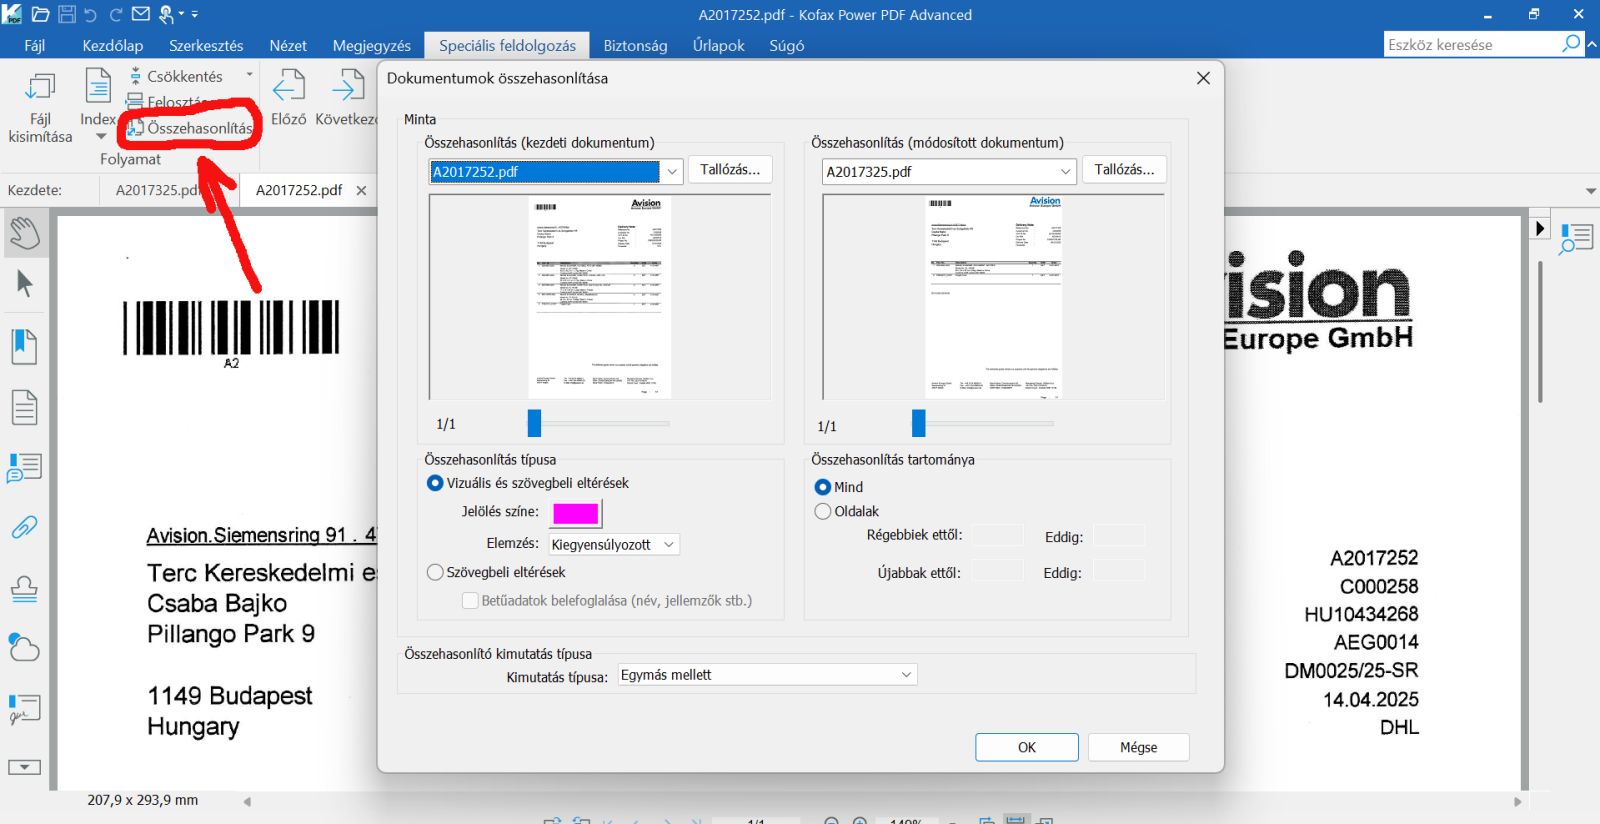This screenshot has width=1600, height=824.
Task: Choose the Oldalak range option
Action: (823, 511)
